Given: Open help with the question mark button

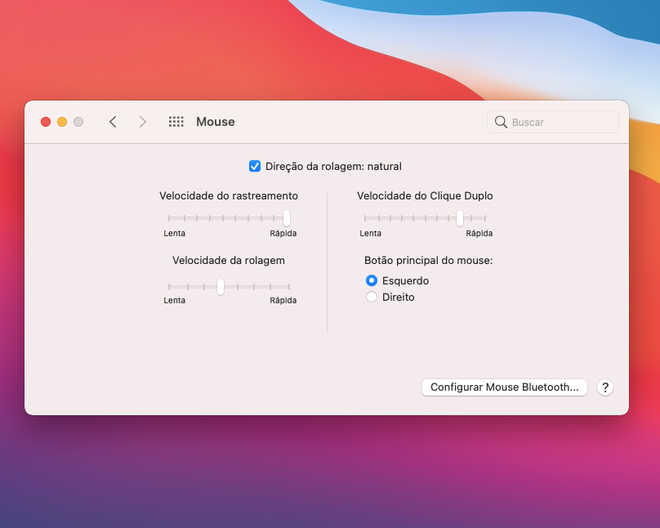Looking at the screenshot, I should click(x=605, y=387).
